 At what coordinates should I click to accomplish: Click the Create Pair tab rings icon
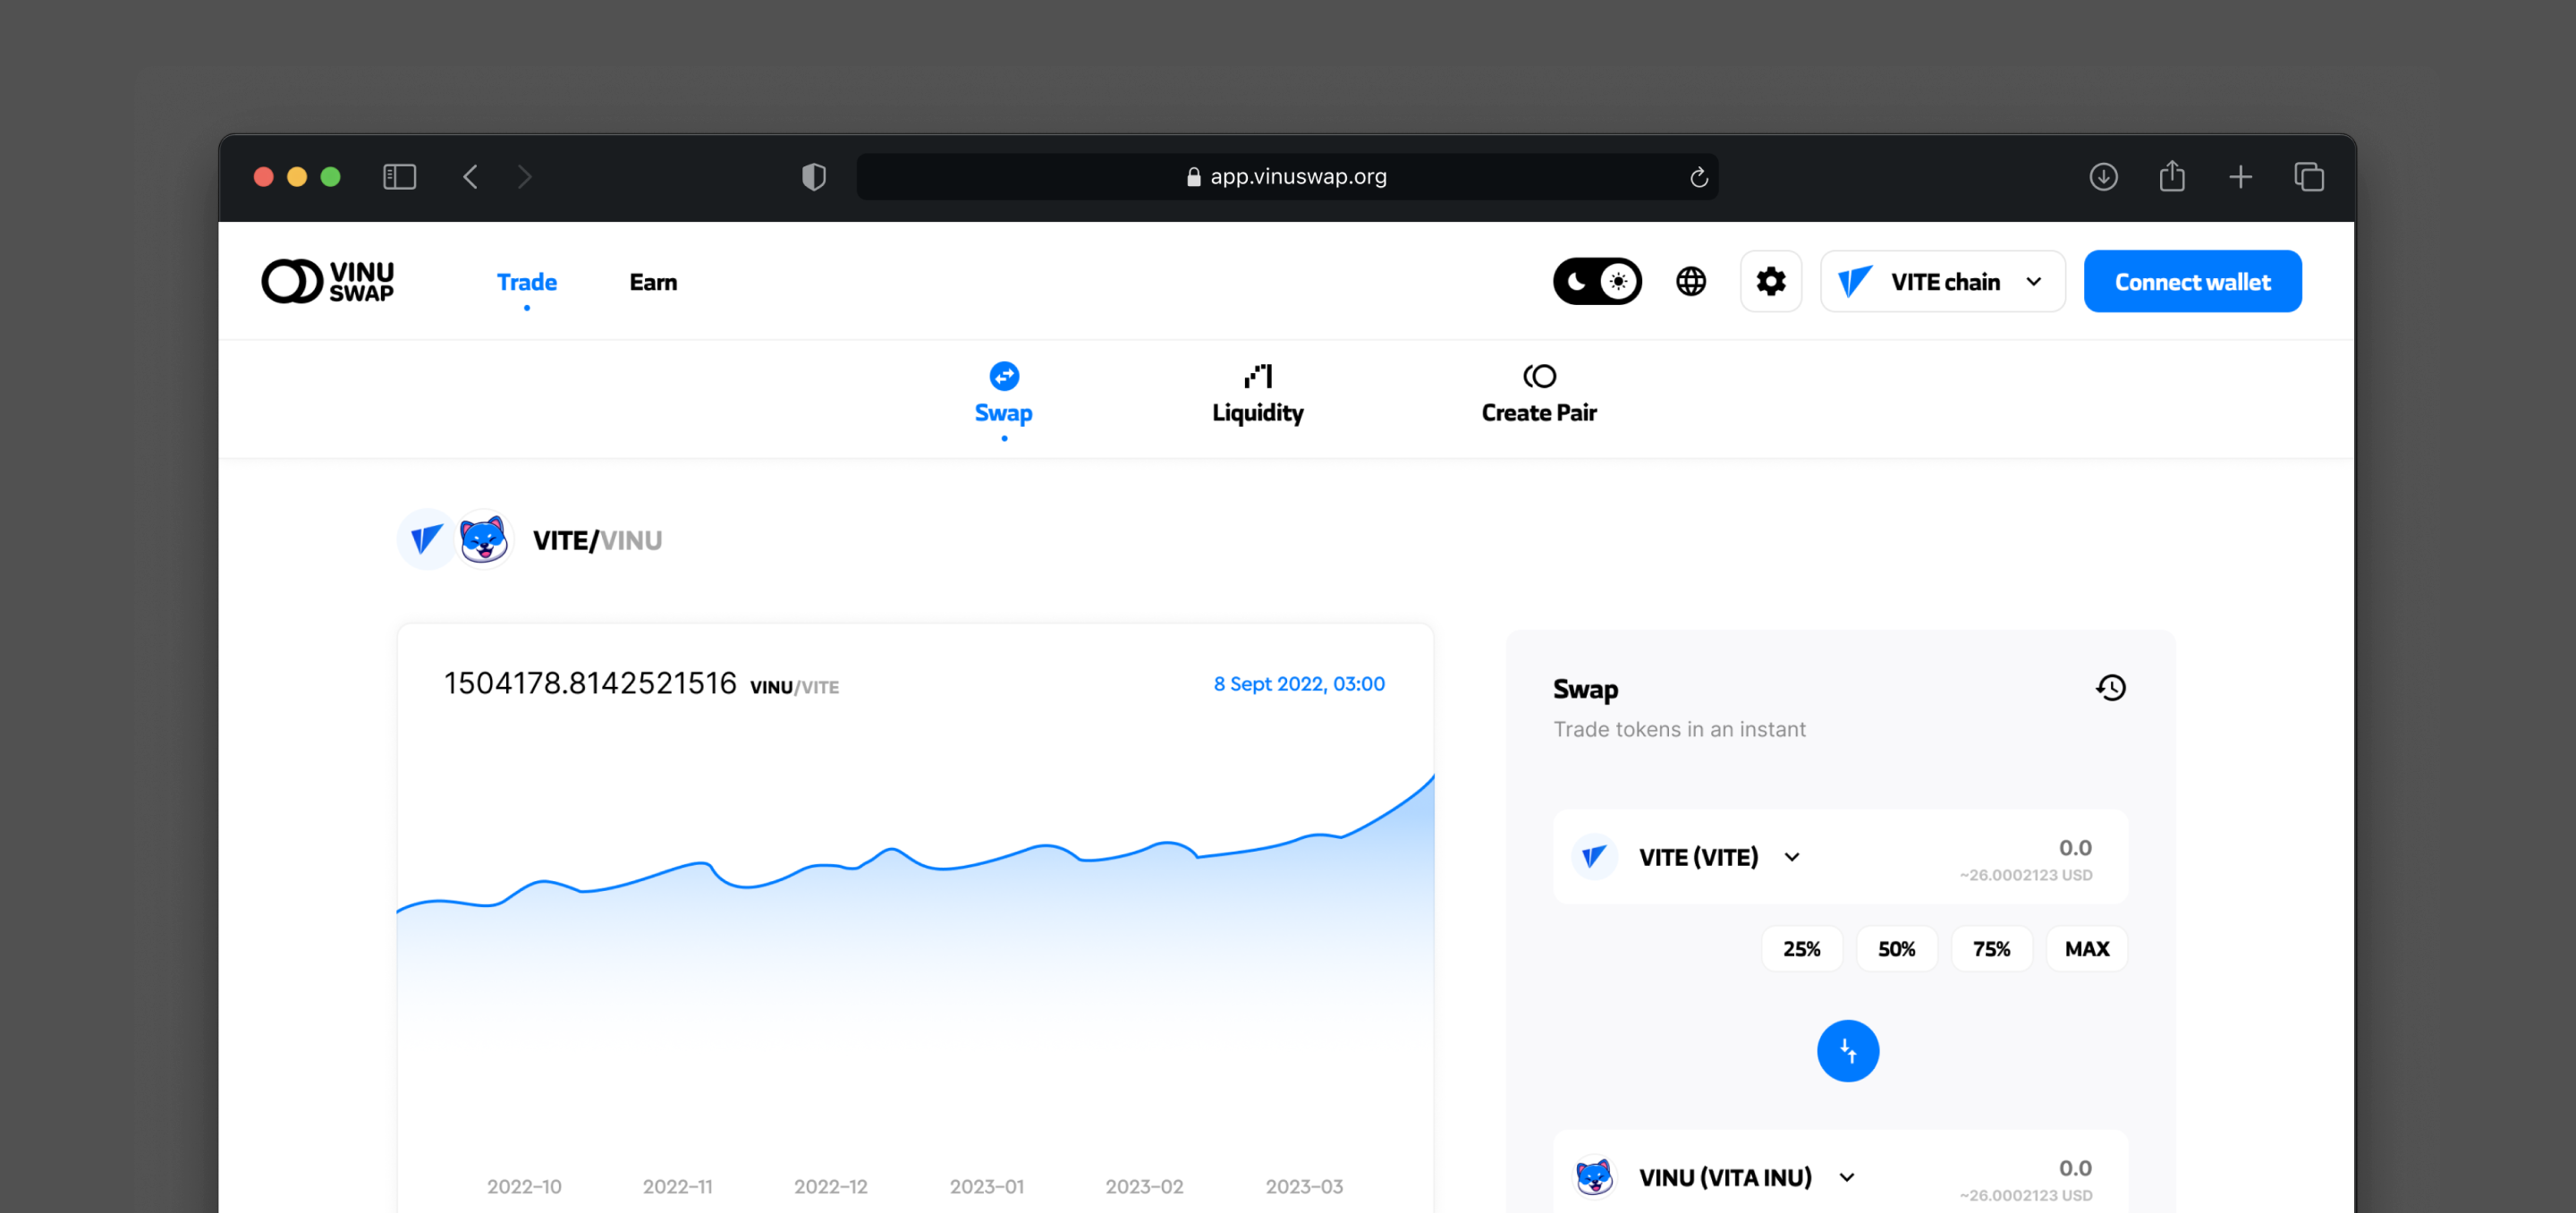[1539, 376]
